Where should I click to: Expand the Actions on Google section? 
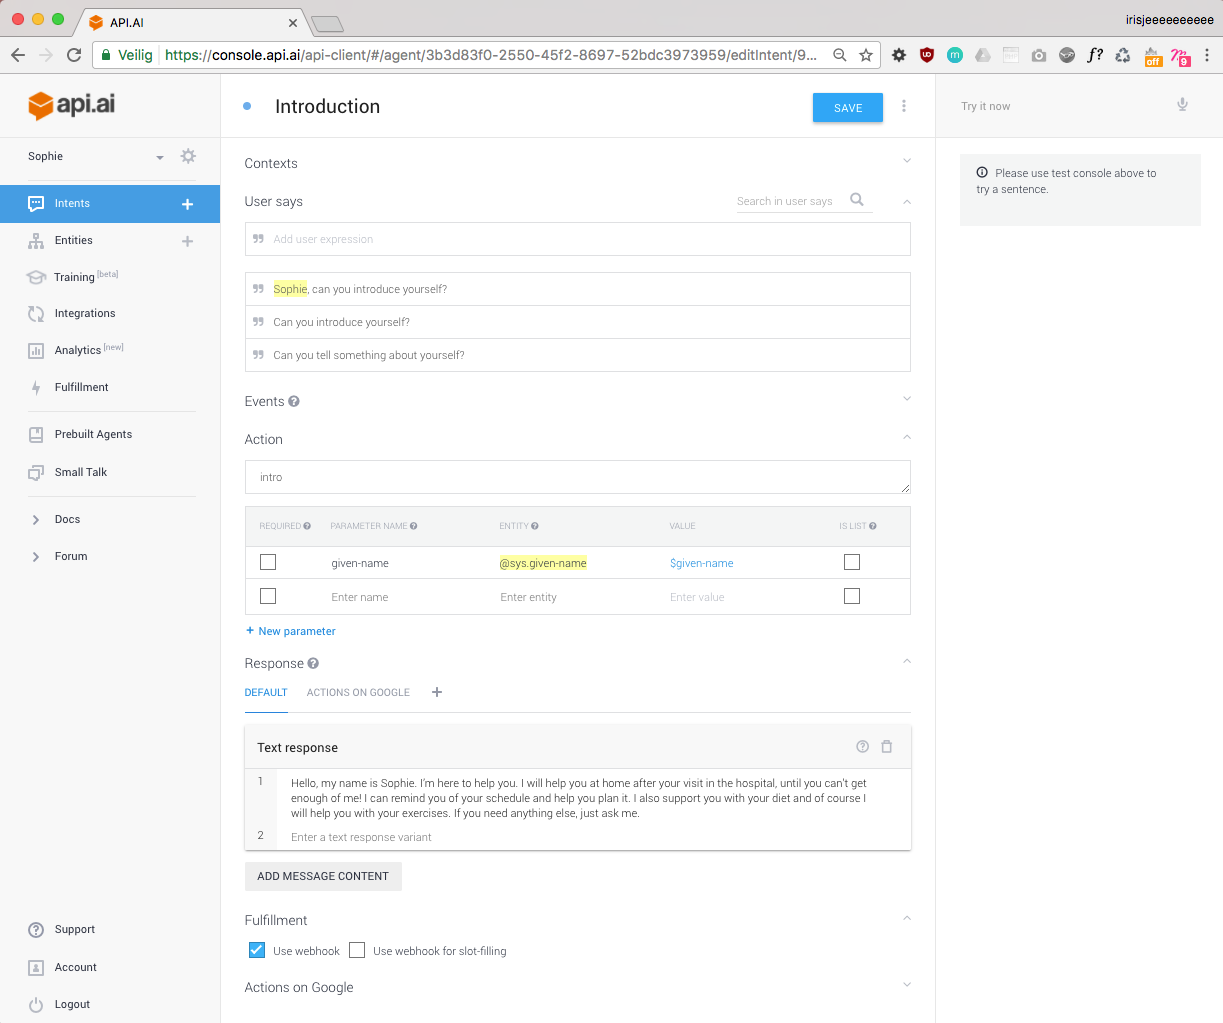pos(907,986)
